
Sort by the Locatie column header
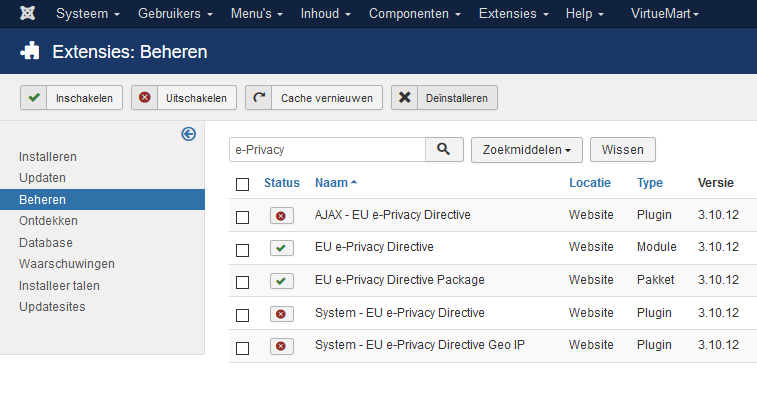click(x=589, y=183)
